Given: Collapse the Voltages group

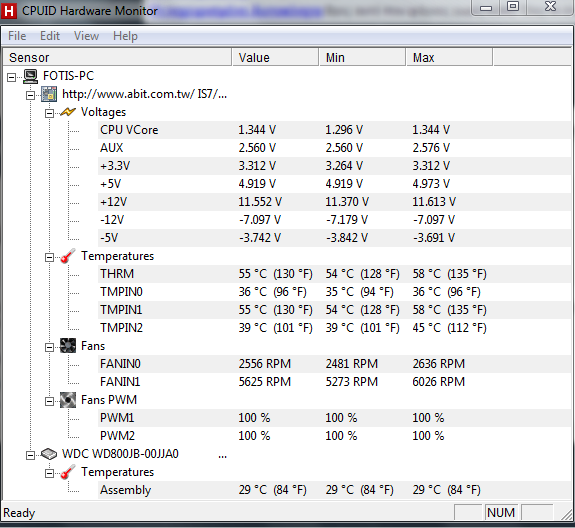Looking at the screenshot, I should coord(50,113).
